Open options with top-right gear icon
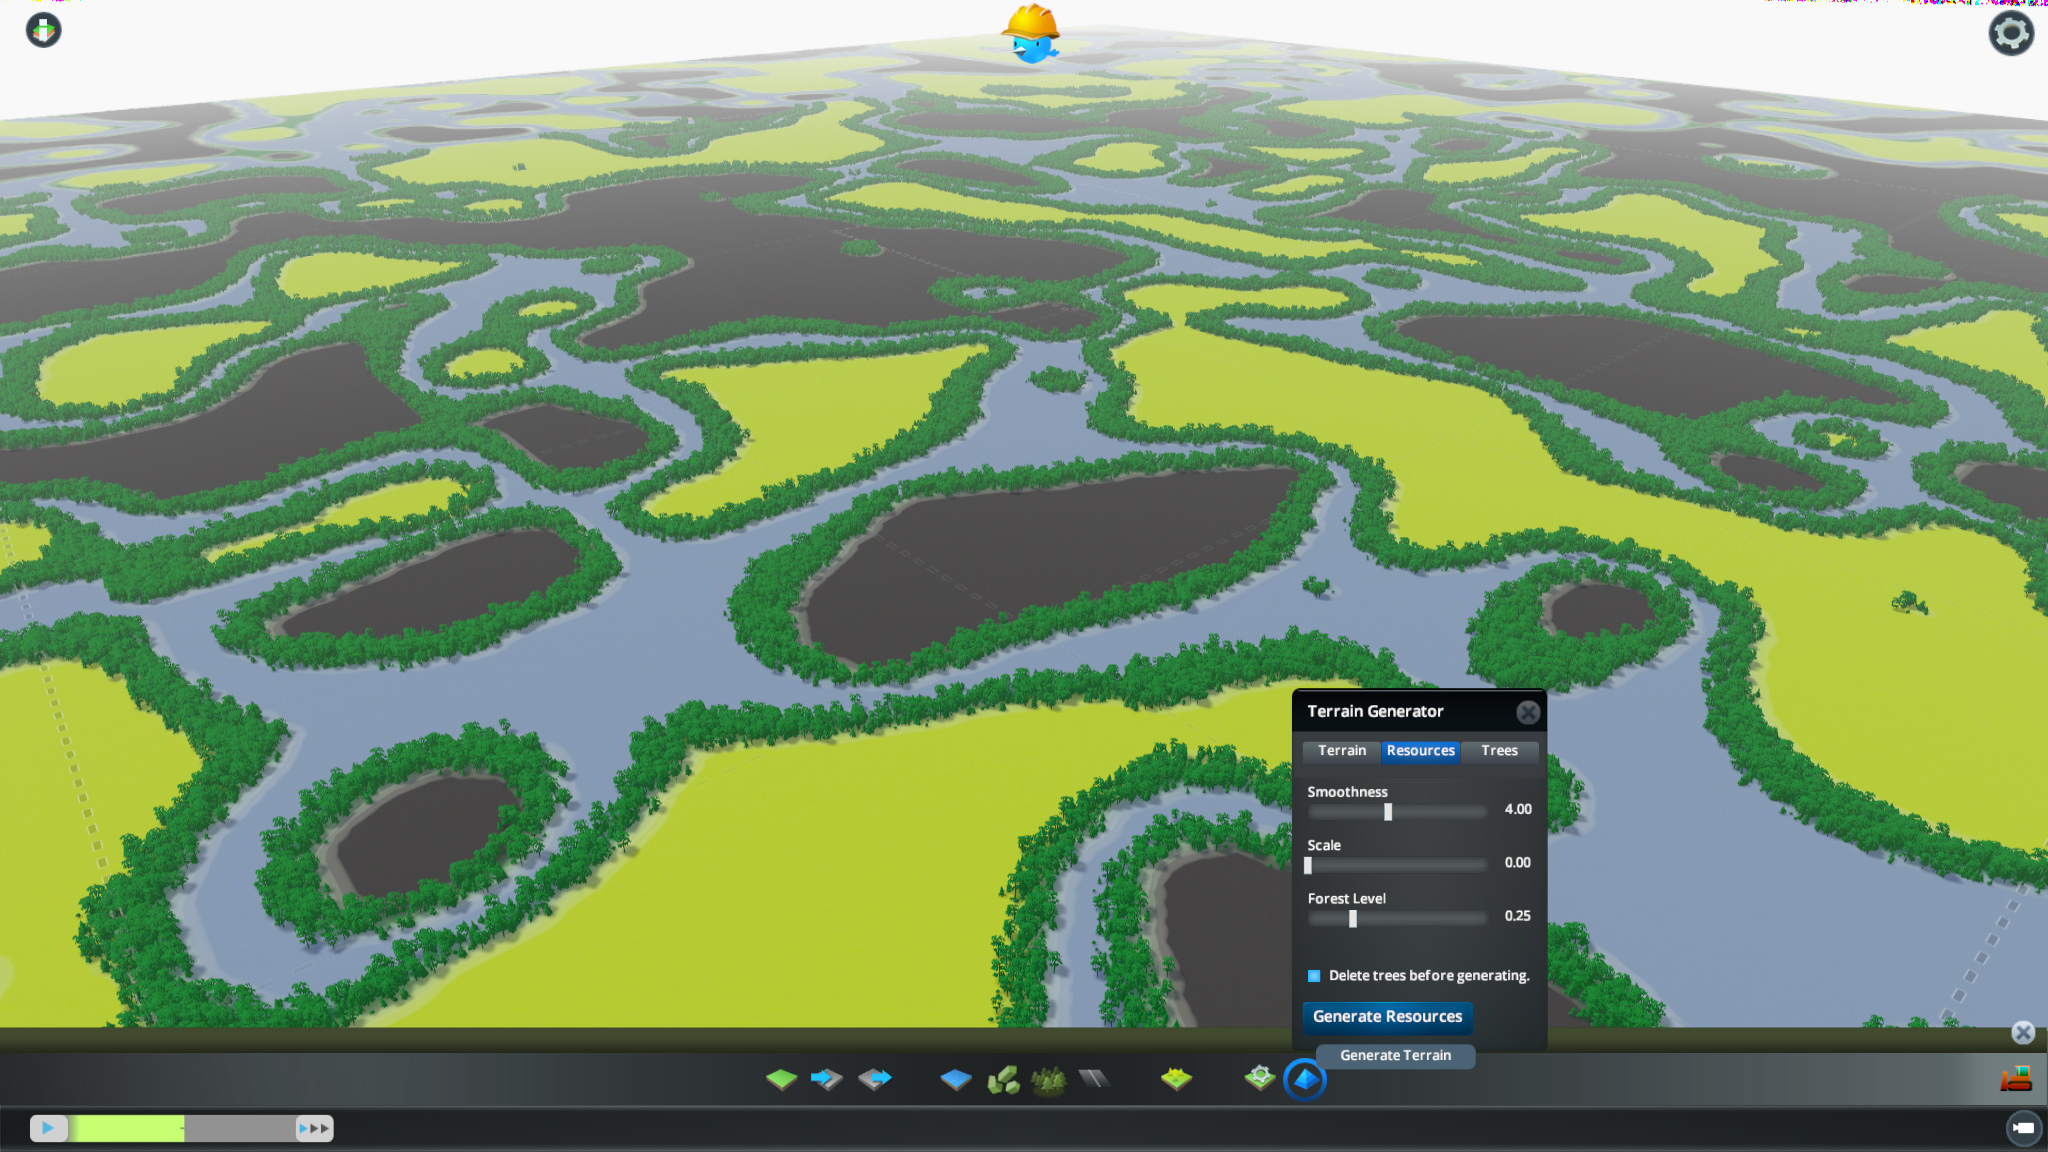The width and height of the screenshot is (2048, 1152). pyautogui.click(x=2011, y=33)
